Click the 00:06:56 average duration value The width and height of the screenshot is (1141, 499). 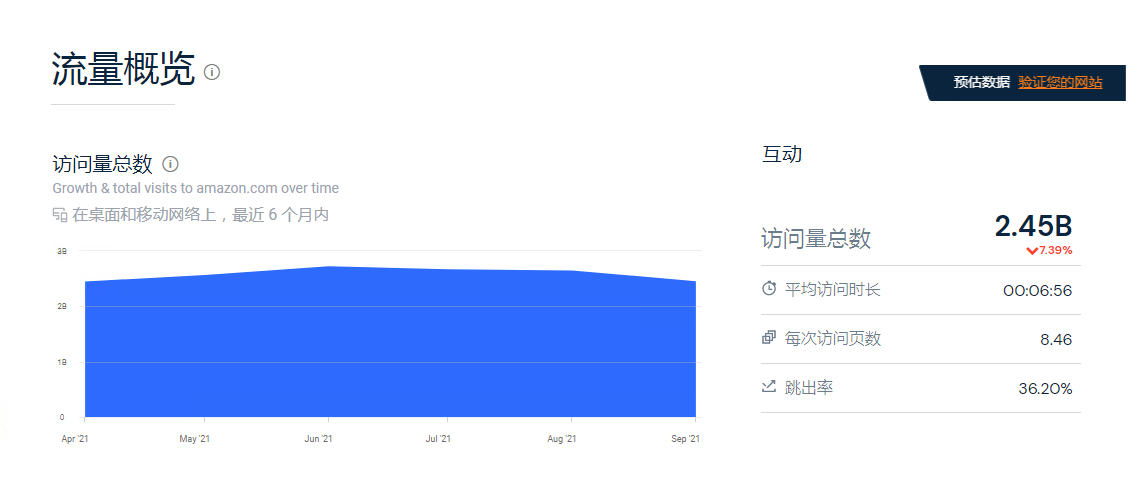tap(1038, 291)
